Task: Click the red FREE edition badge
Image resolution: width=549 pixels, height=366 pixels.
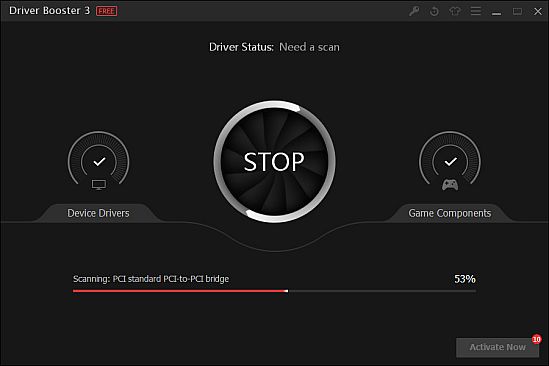Action: point(107,11)
